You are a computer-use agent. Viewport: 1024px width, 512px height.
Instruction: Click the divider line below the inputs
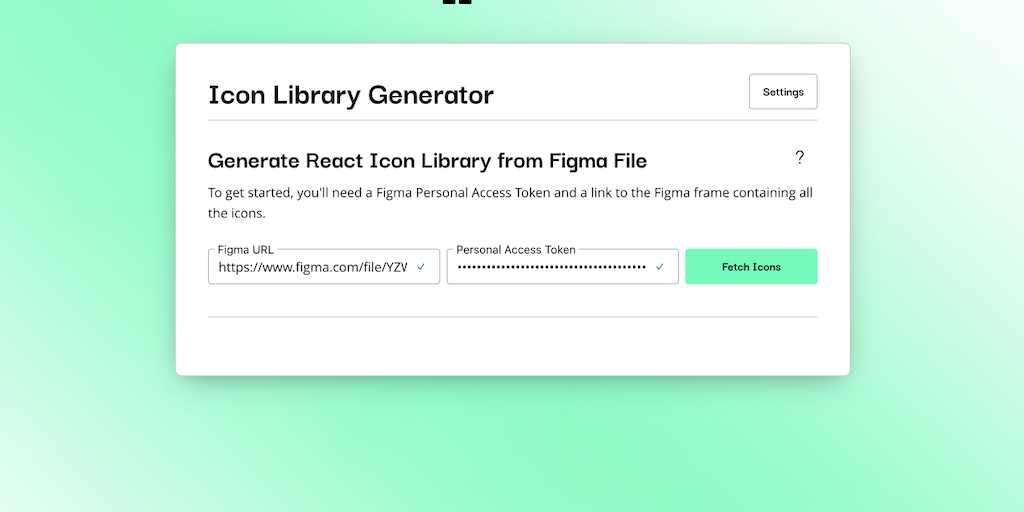[512, 317]
